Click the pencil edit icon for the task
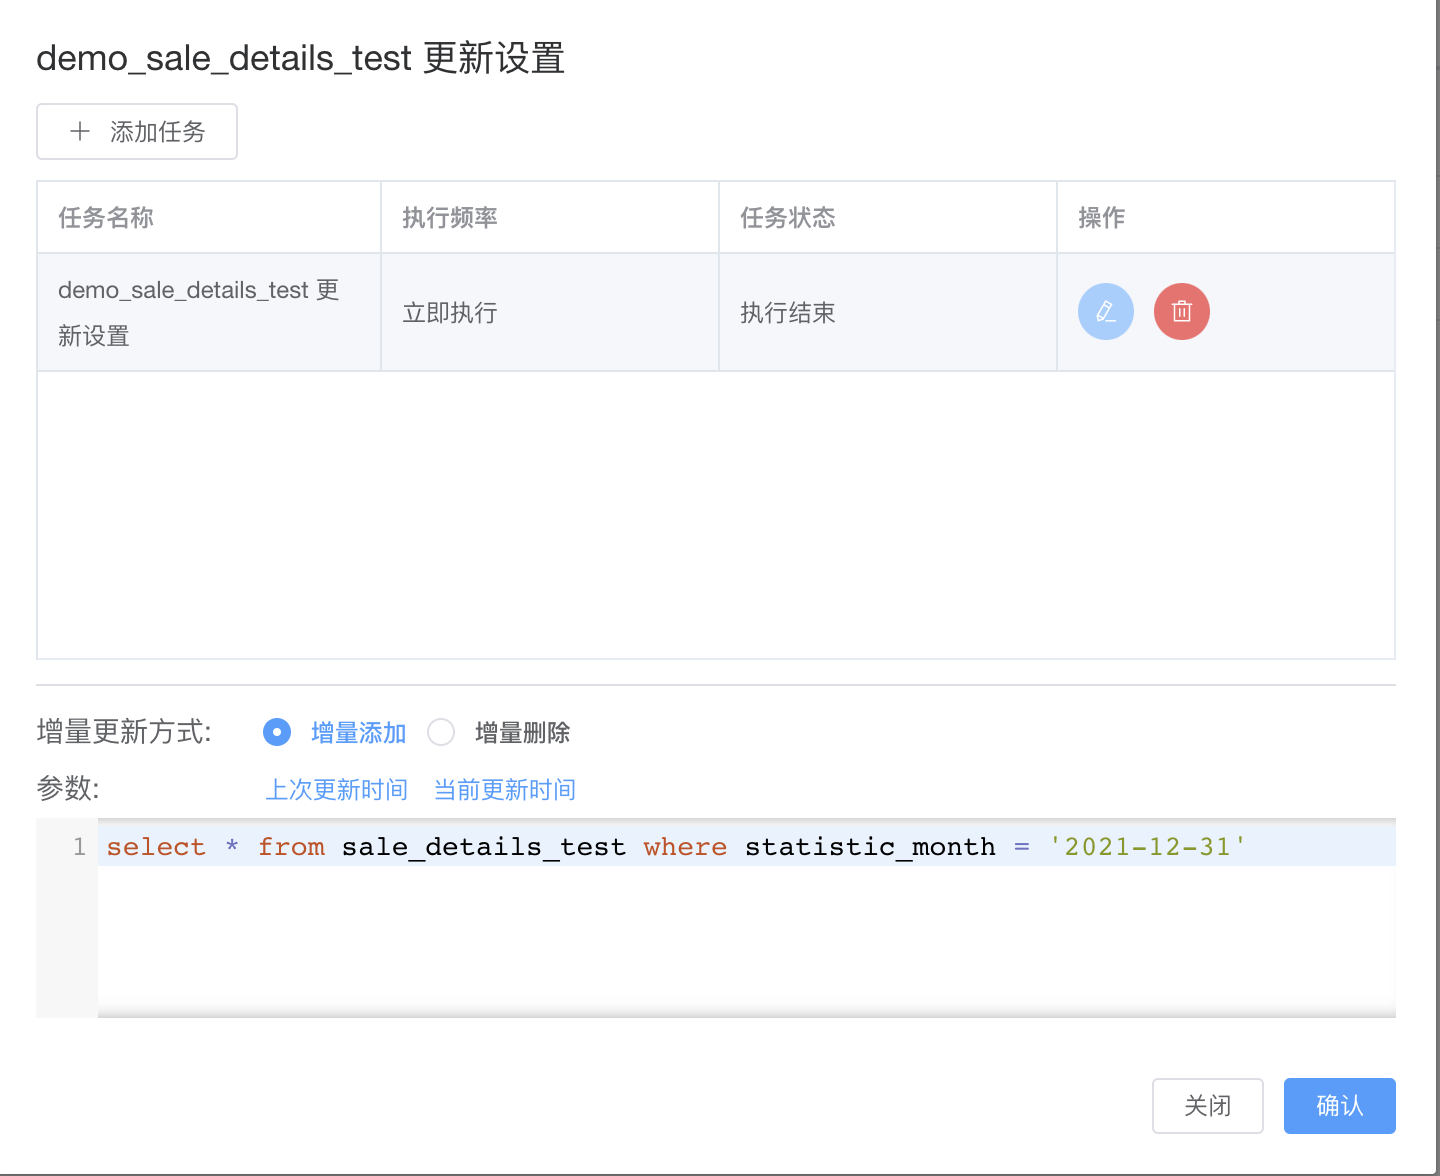 click(1105, 311)
